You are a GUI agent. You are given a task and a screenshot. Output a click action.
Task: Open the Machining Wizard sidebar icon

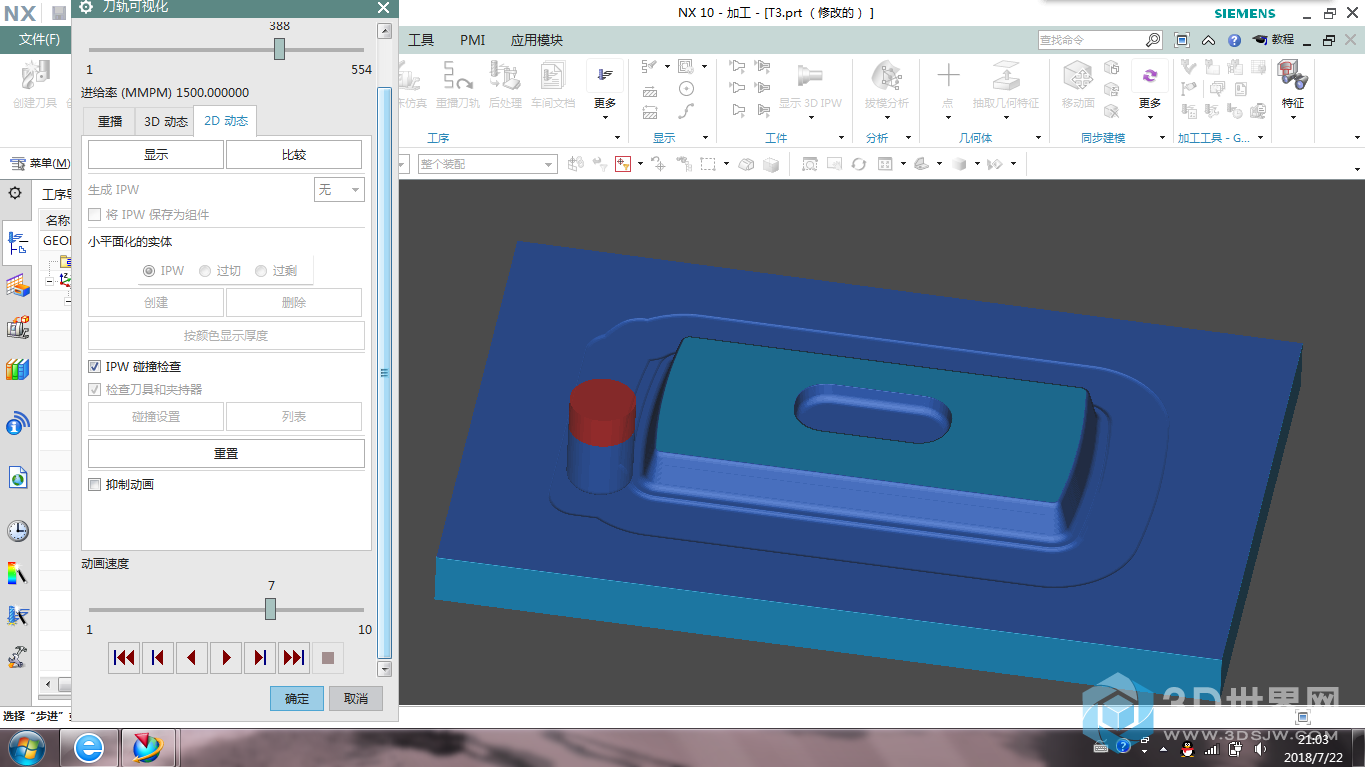pyautogui.click(x=17, y=616)
